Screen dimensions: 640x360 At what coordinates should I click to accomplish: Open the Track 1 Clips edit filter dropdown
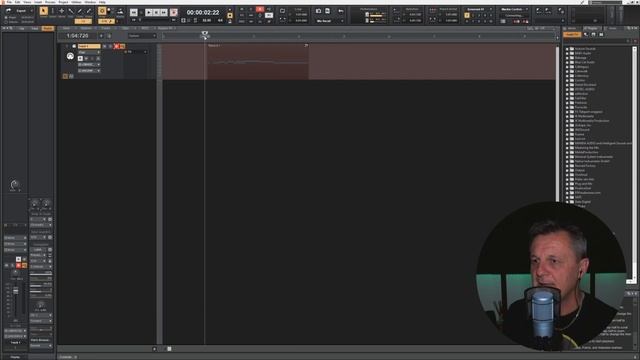point(89,52)
